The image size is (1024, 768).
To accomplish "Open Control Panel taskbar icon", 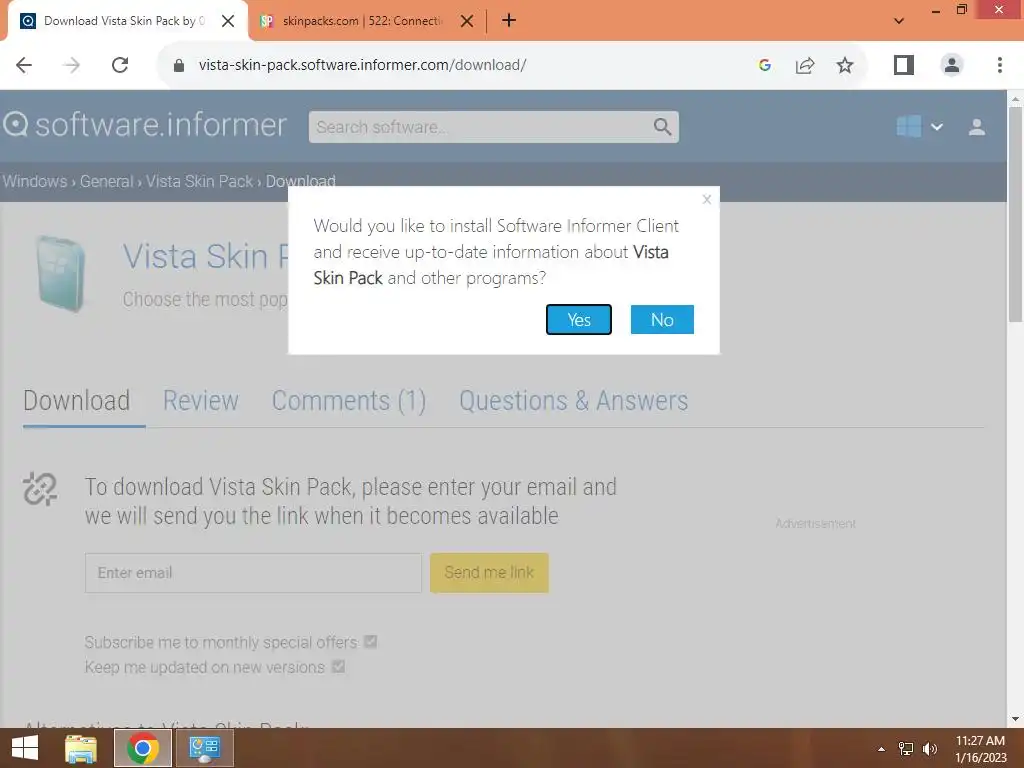I will 204,748.
